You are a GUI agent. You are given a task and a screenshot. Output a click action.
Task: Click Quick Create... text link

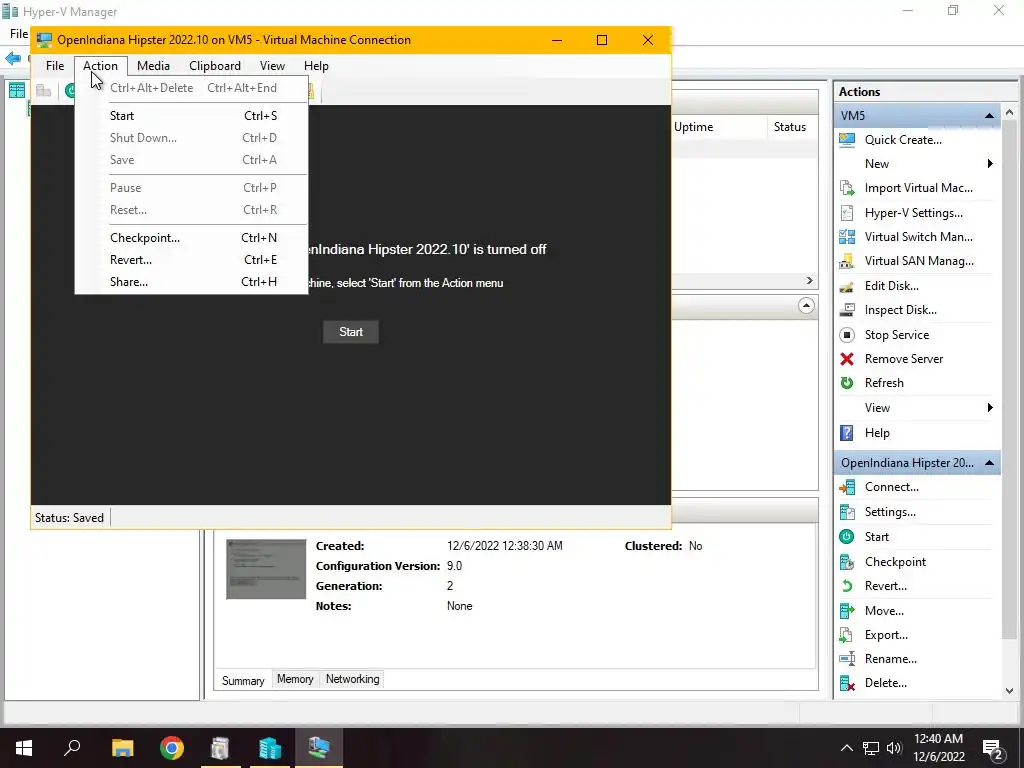point(903,140)
